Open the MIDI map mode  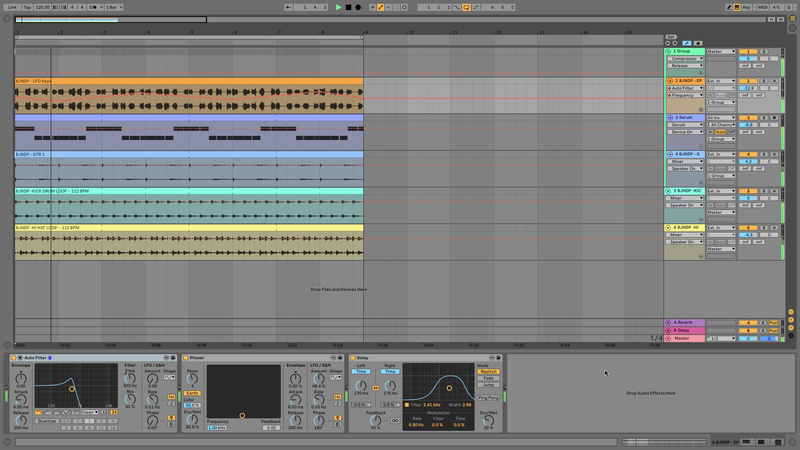[765, 7]
